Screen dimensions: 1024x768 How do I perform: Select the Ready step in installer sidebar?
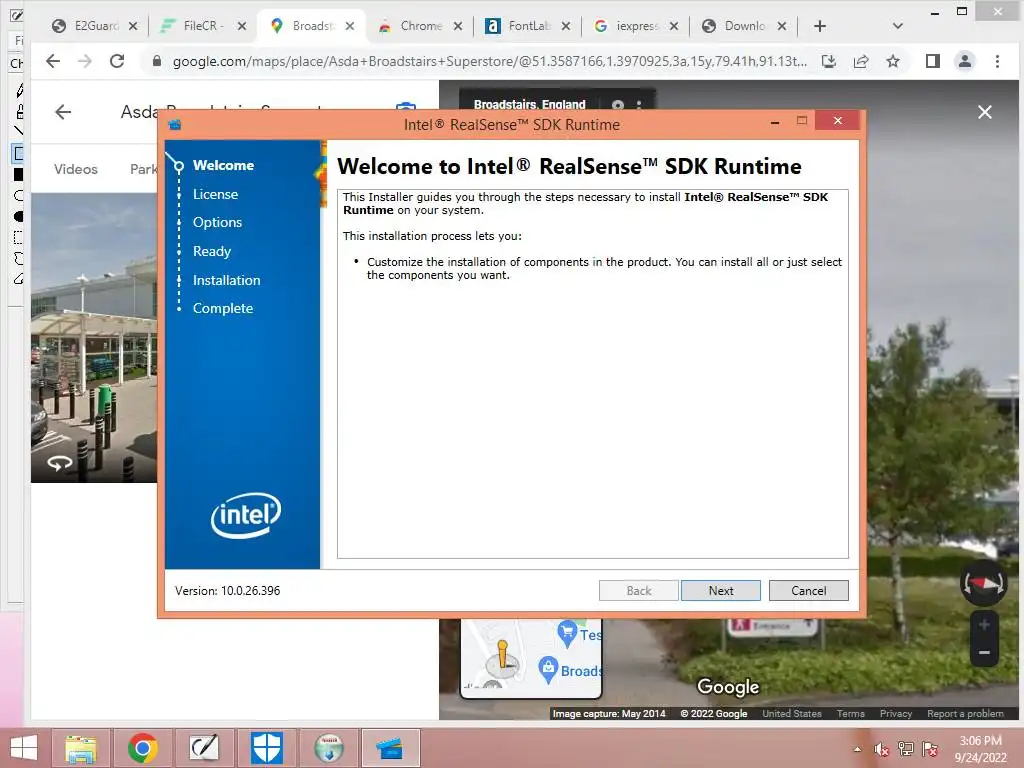pos(212,251)
